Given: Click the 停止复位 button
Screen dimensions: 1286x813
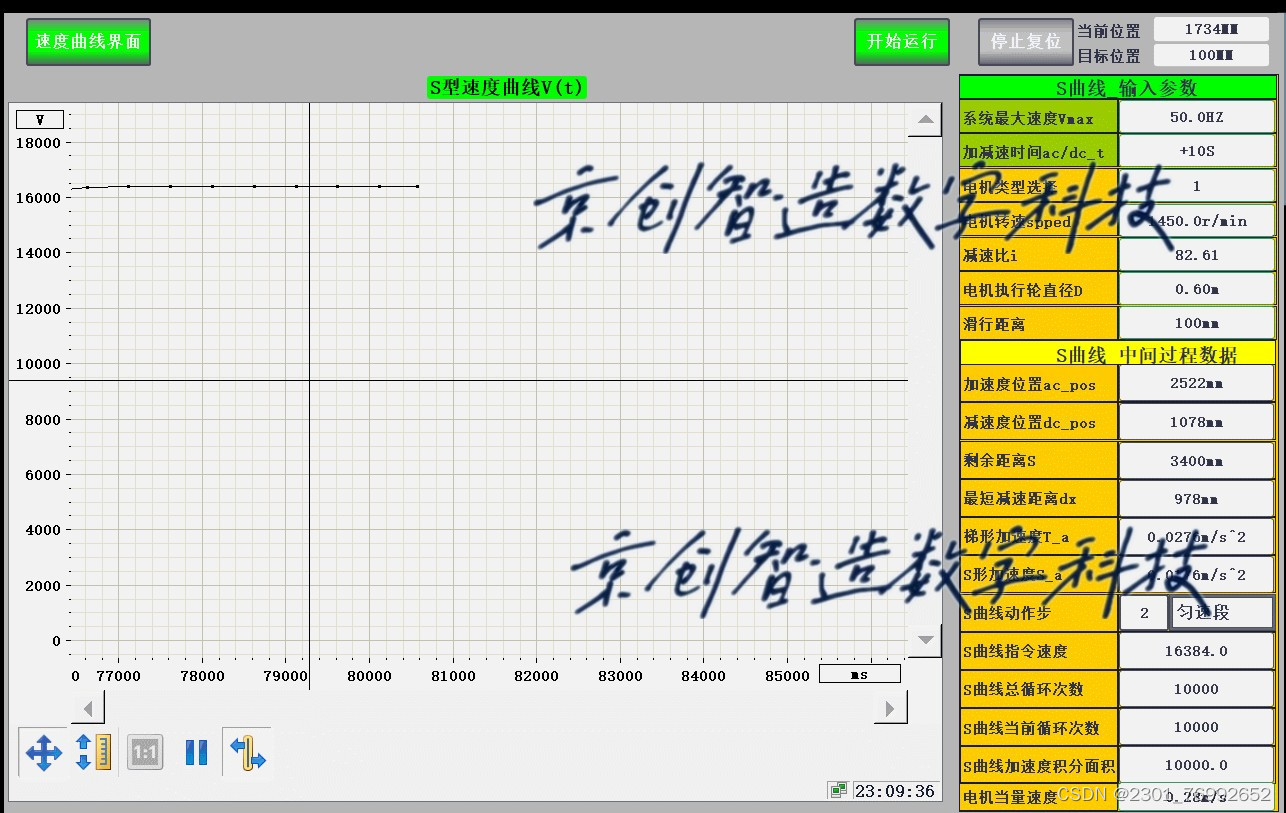Looking at the screenshot, I should coord(1025,42).
